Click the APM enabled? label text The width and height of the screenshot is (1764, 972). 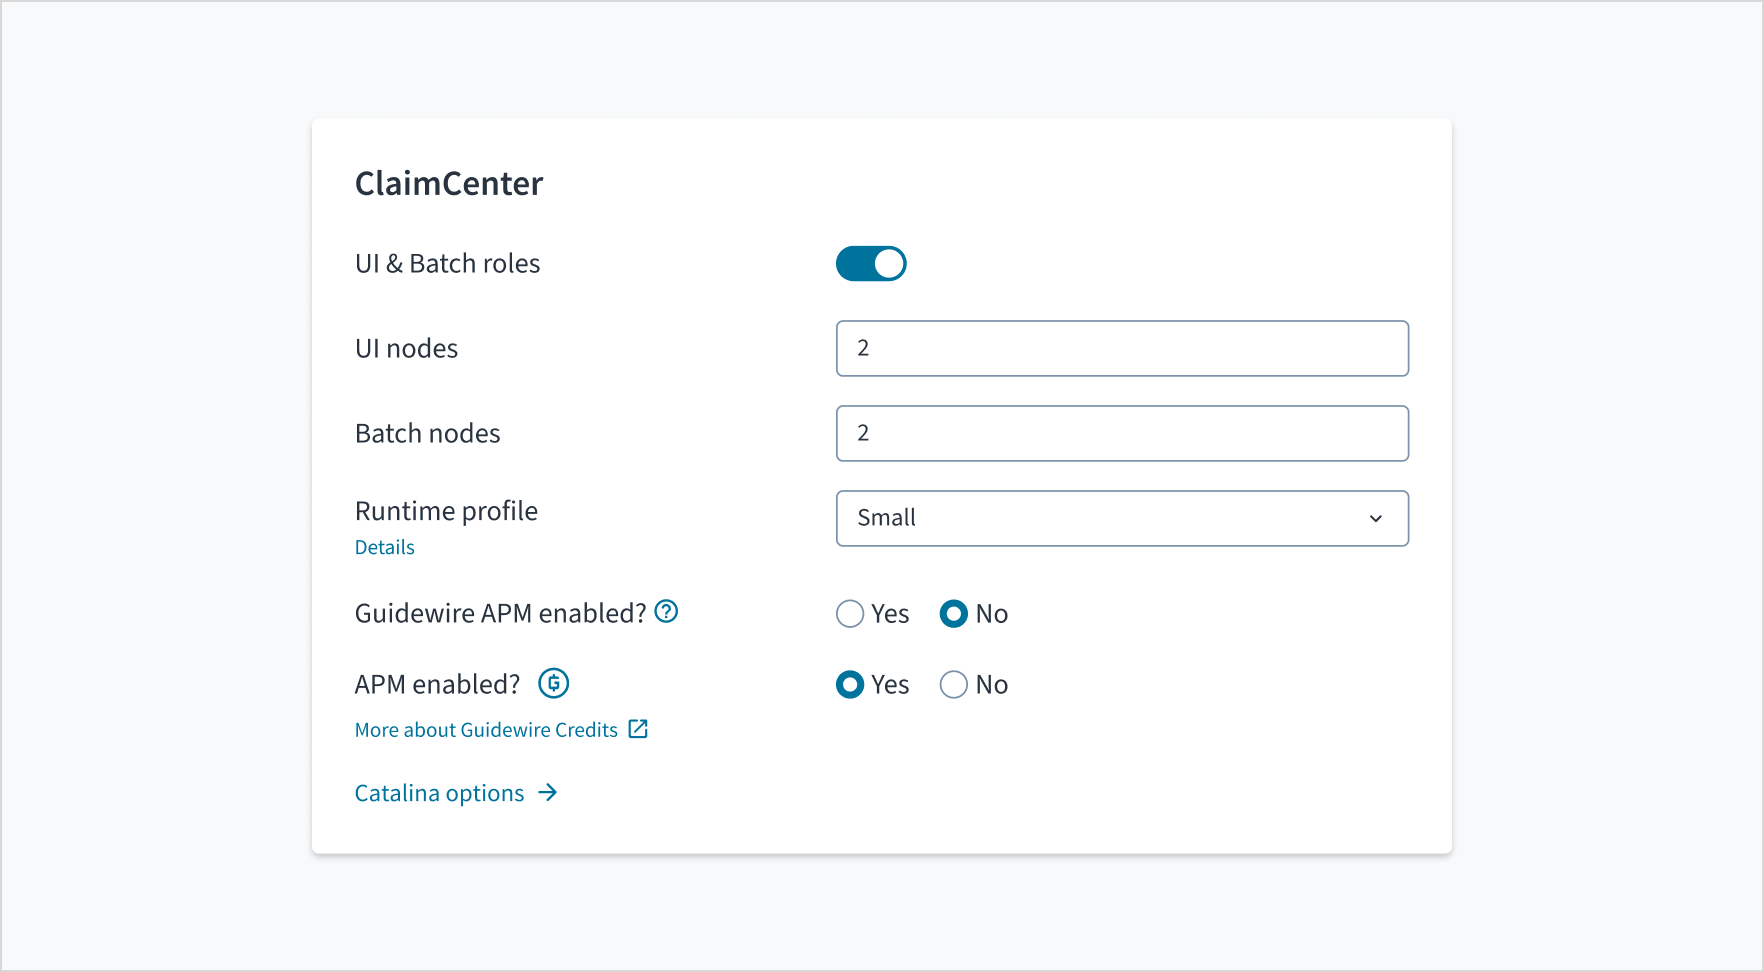pos(437,684)
